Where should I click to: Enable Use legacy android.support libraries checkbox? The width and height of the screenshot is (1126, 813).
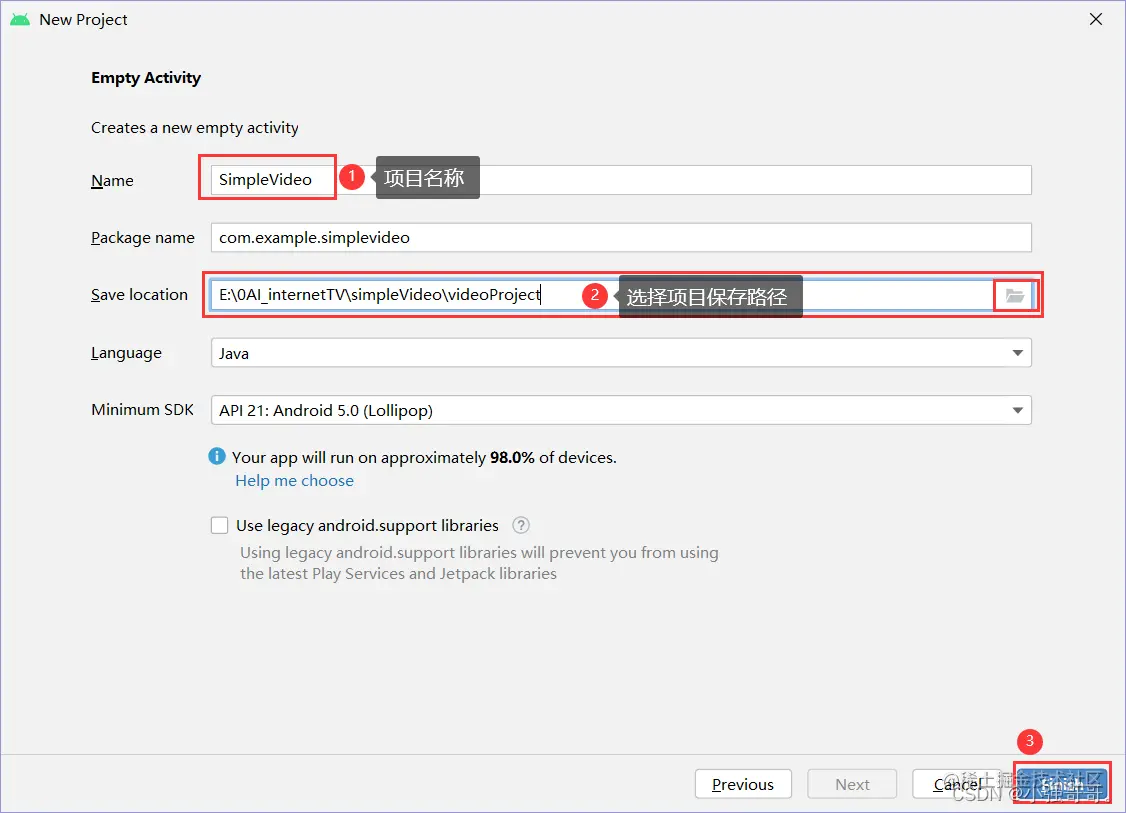pyautogui.click(x=220, y=525)
